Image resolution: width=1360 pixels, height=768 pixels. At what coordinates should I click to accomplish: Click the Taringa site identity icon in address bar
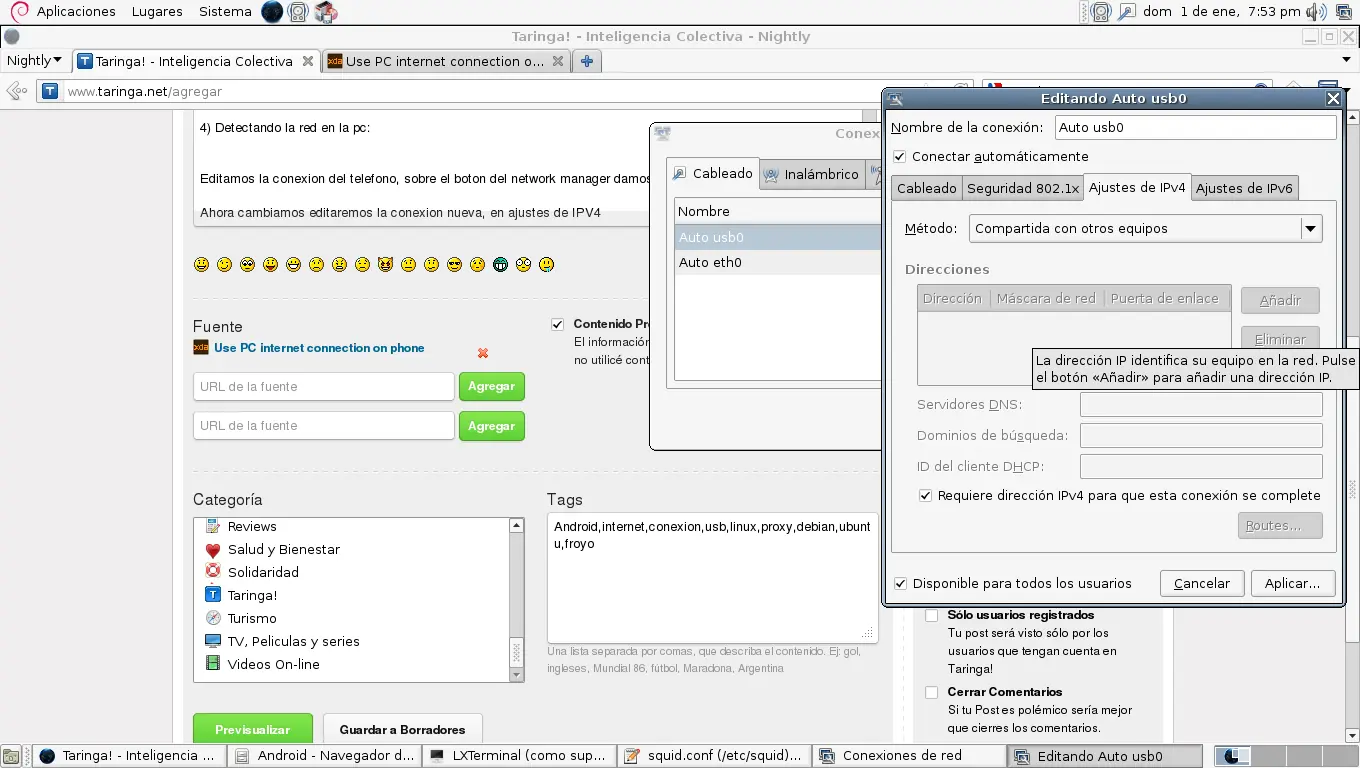[51, 91]
